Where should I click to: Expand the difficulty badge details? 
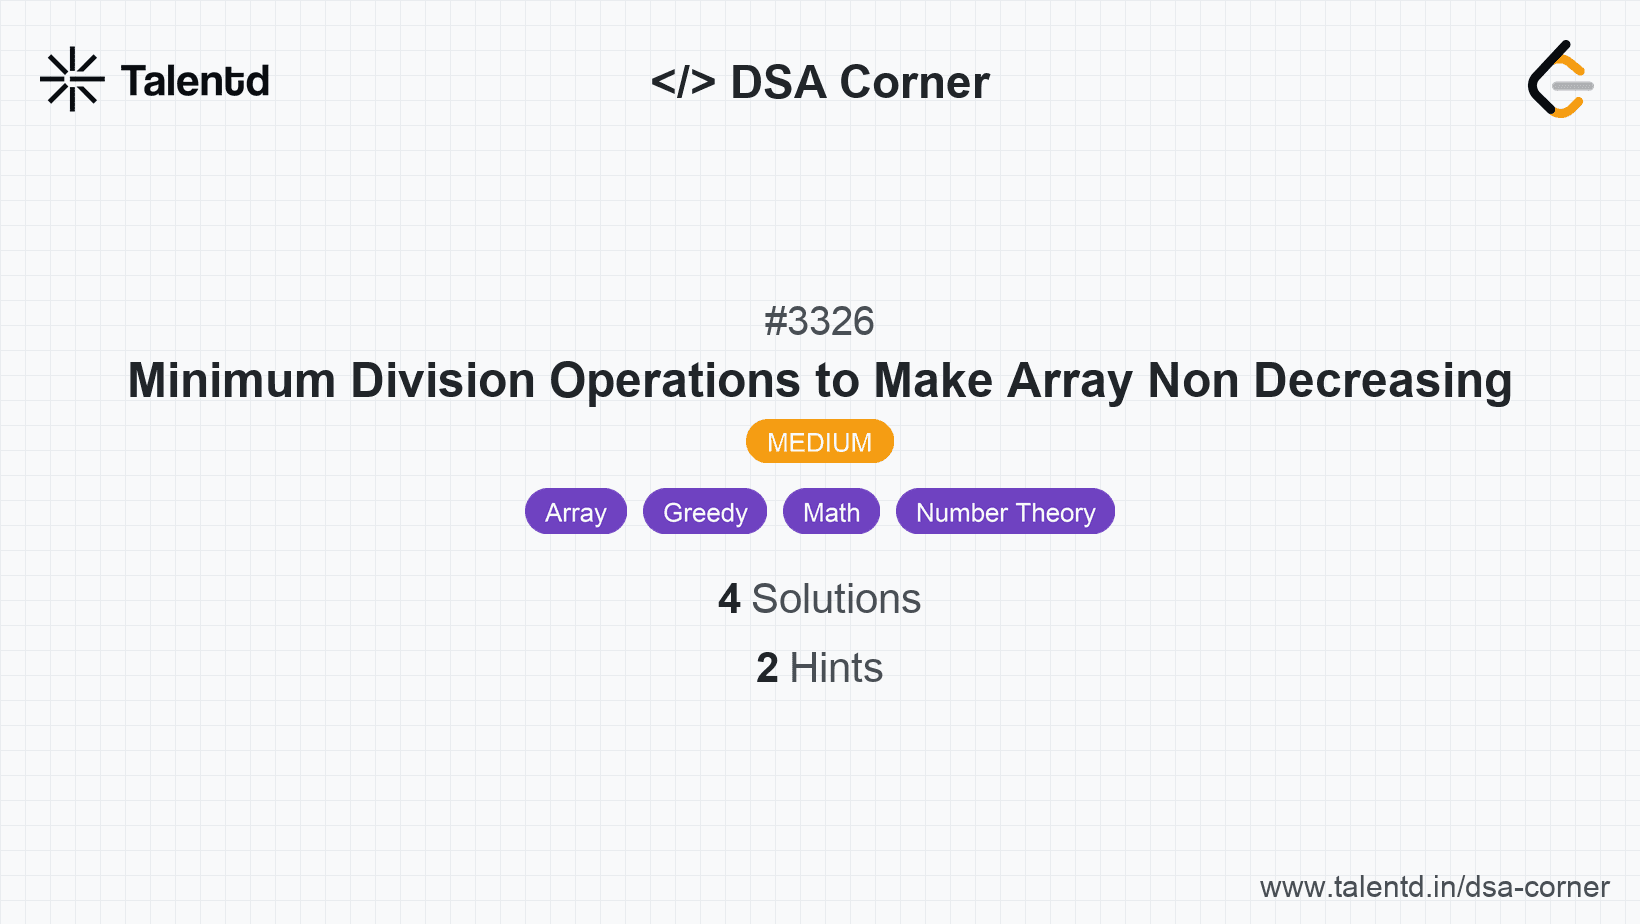[820, 441]
